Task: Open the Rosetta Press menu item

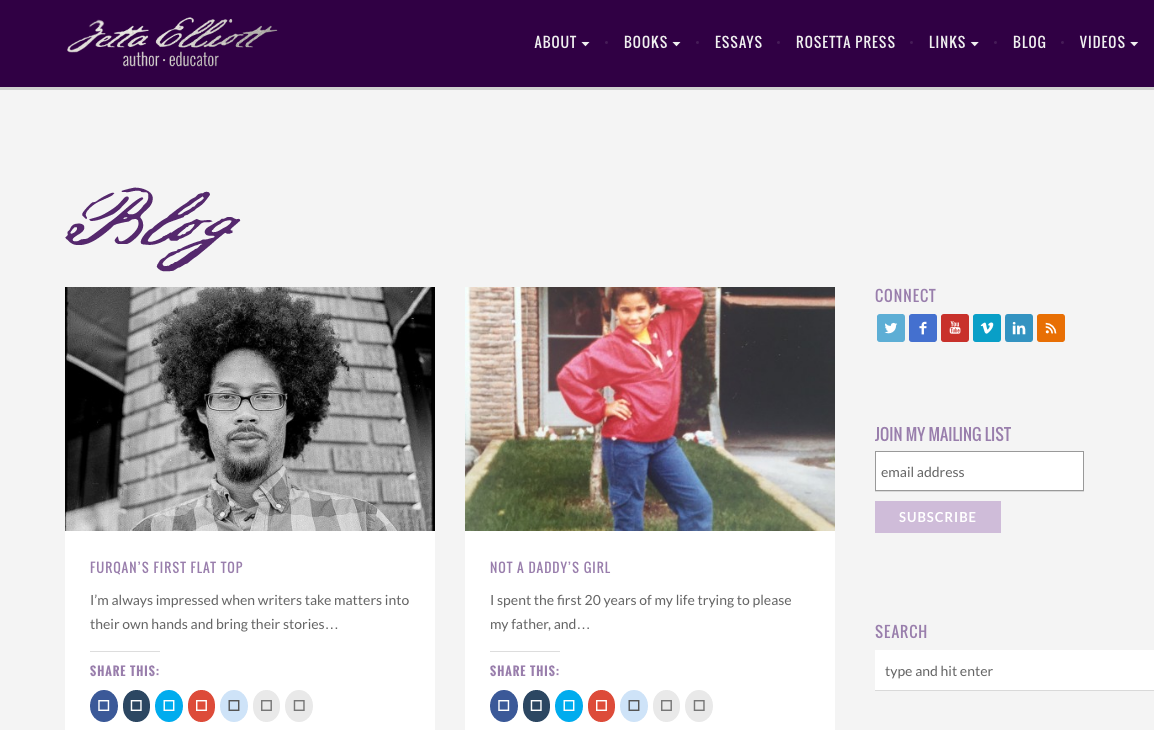Action: (x=846, y=42)
